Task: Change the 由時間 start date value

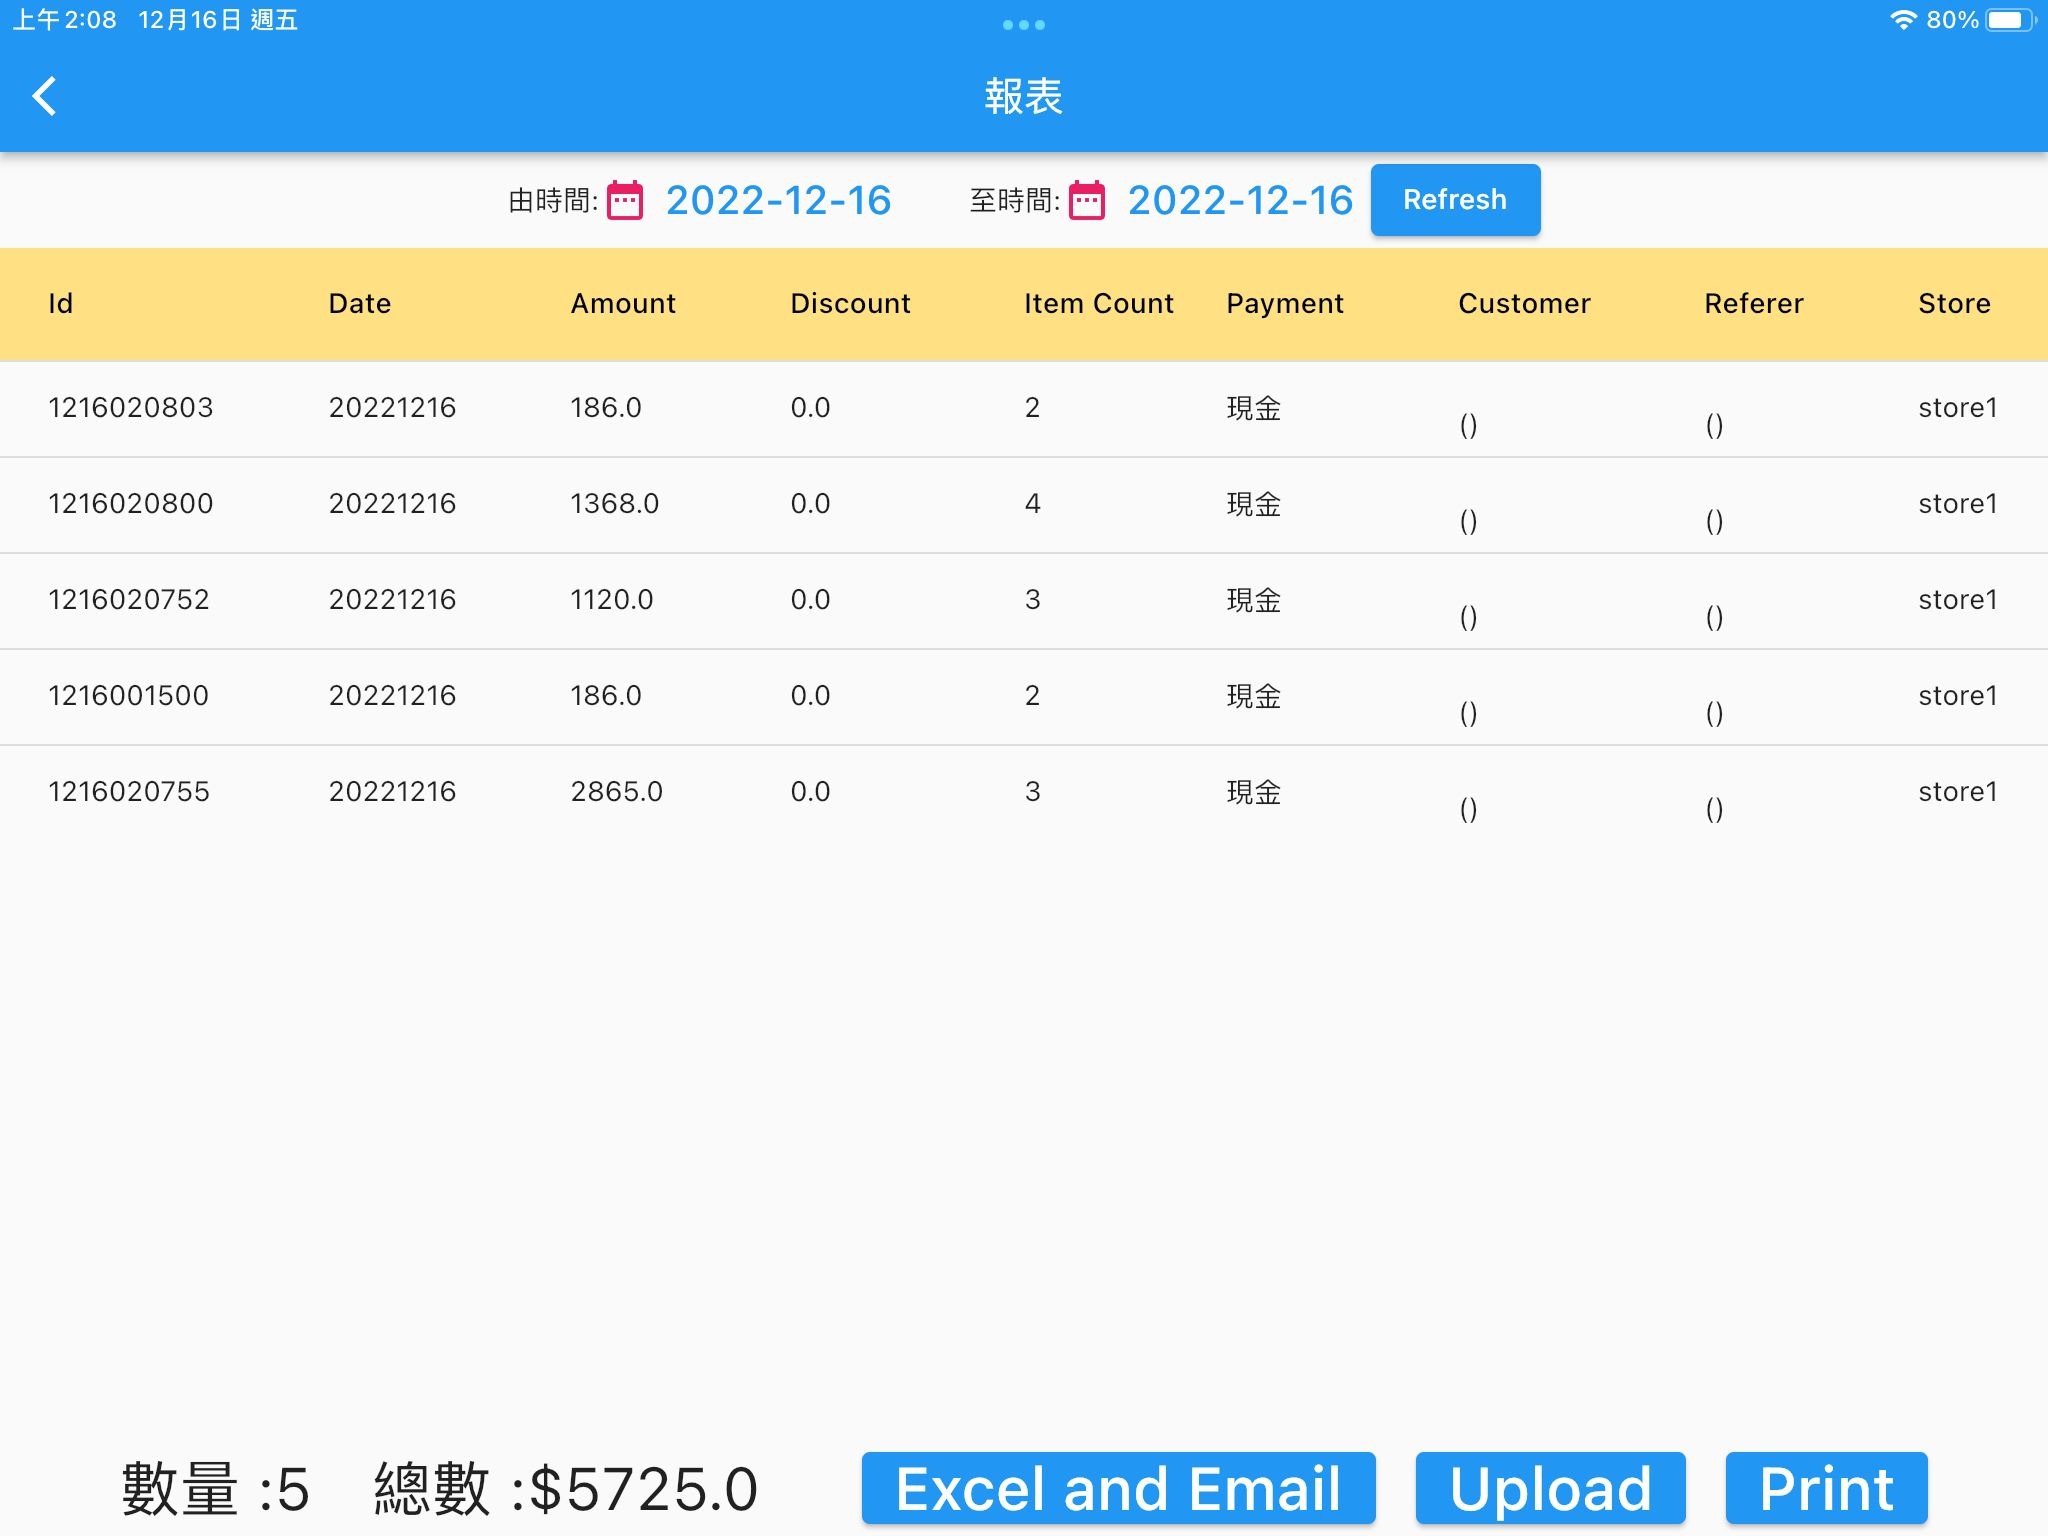Action: (778, 200)
